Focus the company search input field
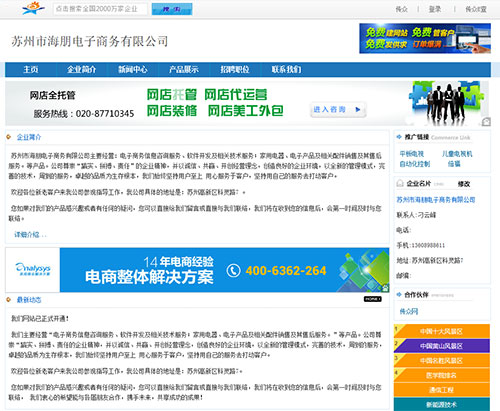 [x=100, y=9]
